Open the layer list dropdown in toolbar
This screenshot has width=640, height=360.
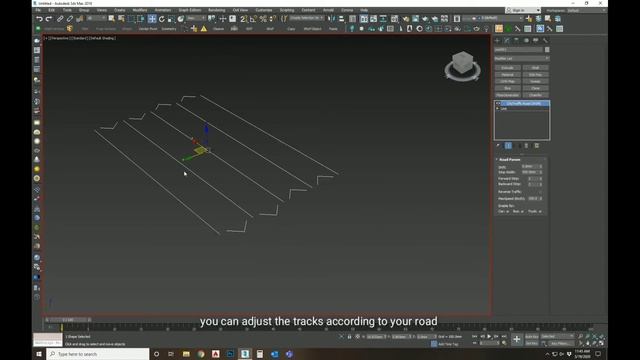493,18
